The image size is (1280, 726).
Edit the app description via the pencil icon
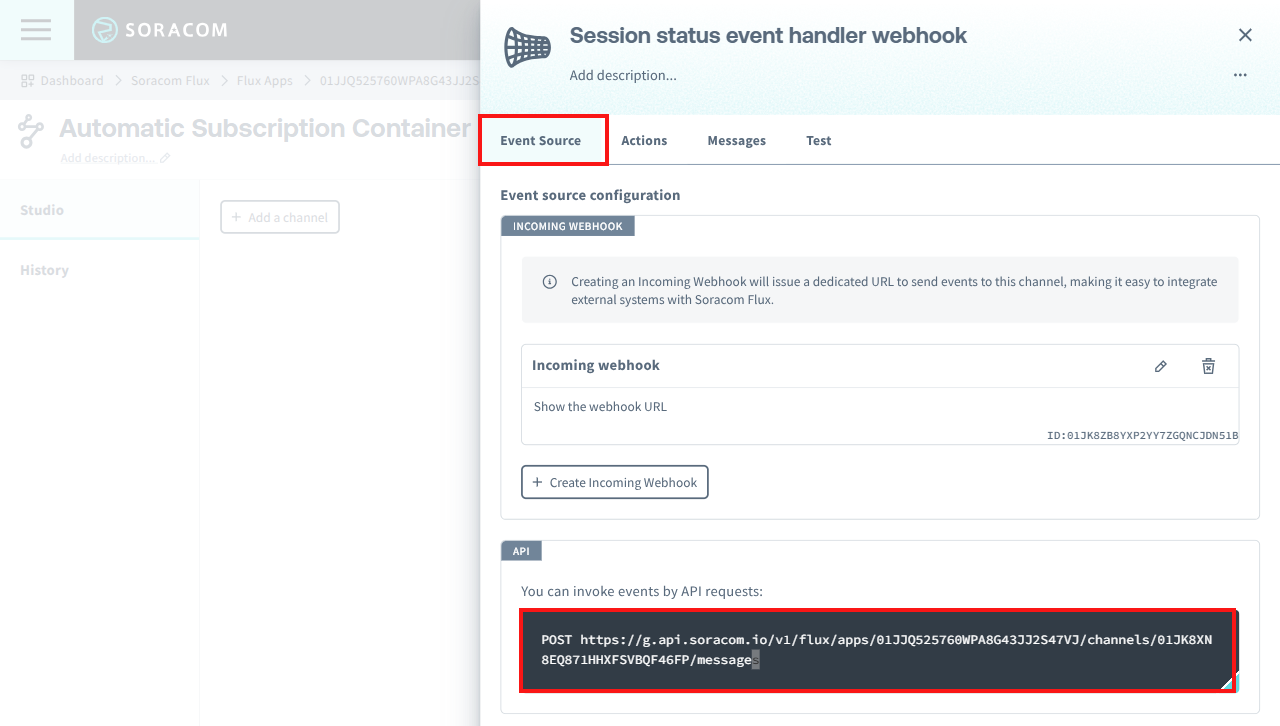tap(166, 158)
